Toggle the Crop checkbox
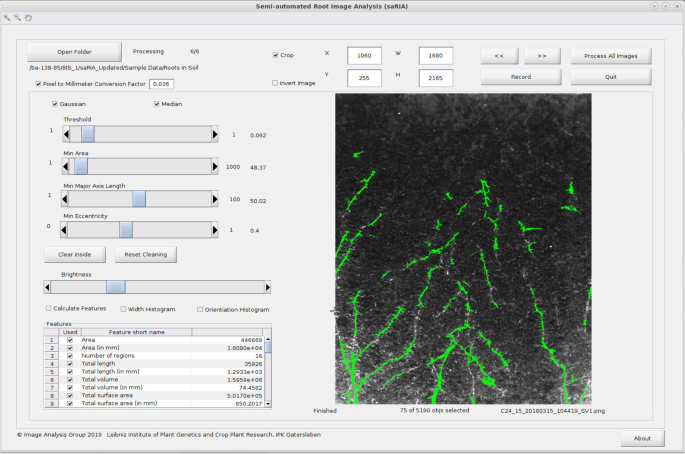 [275, 55]
